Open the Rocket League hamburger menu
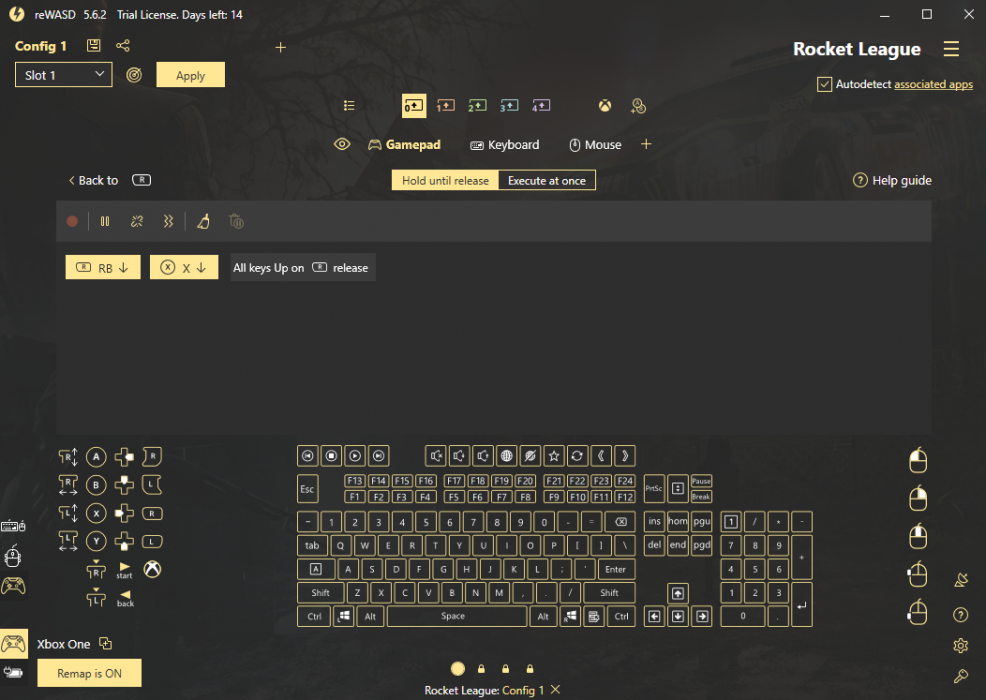Viewport: 986px width, 700px height. tap(951, 49)
